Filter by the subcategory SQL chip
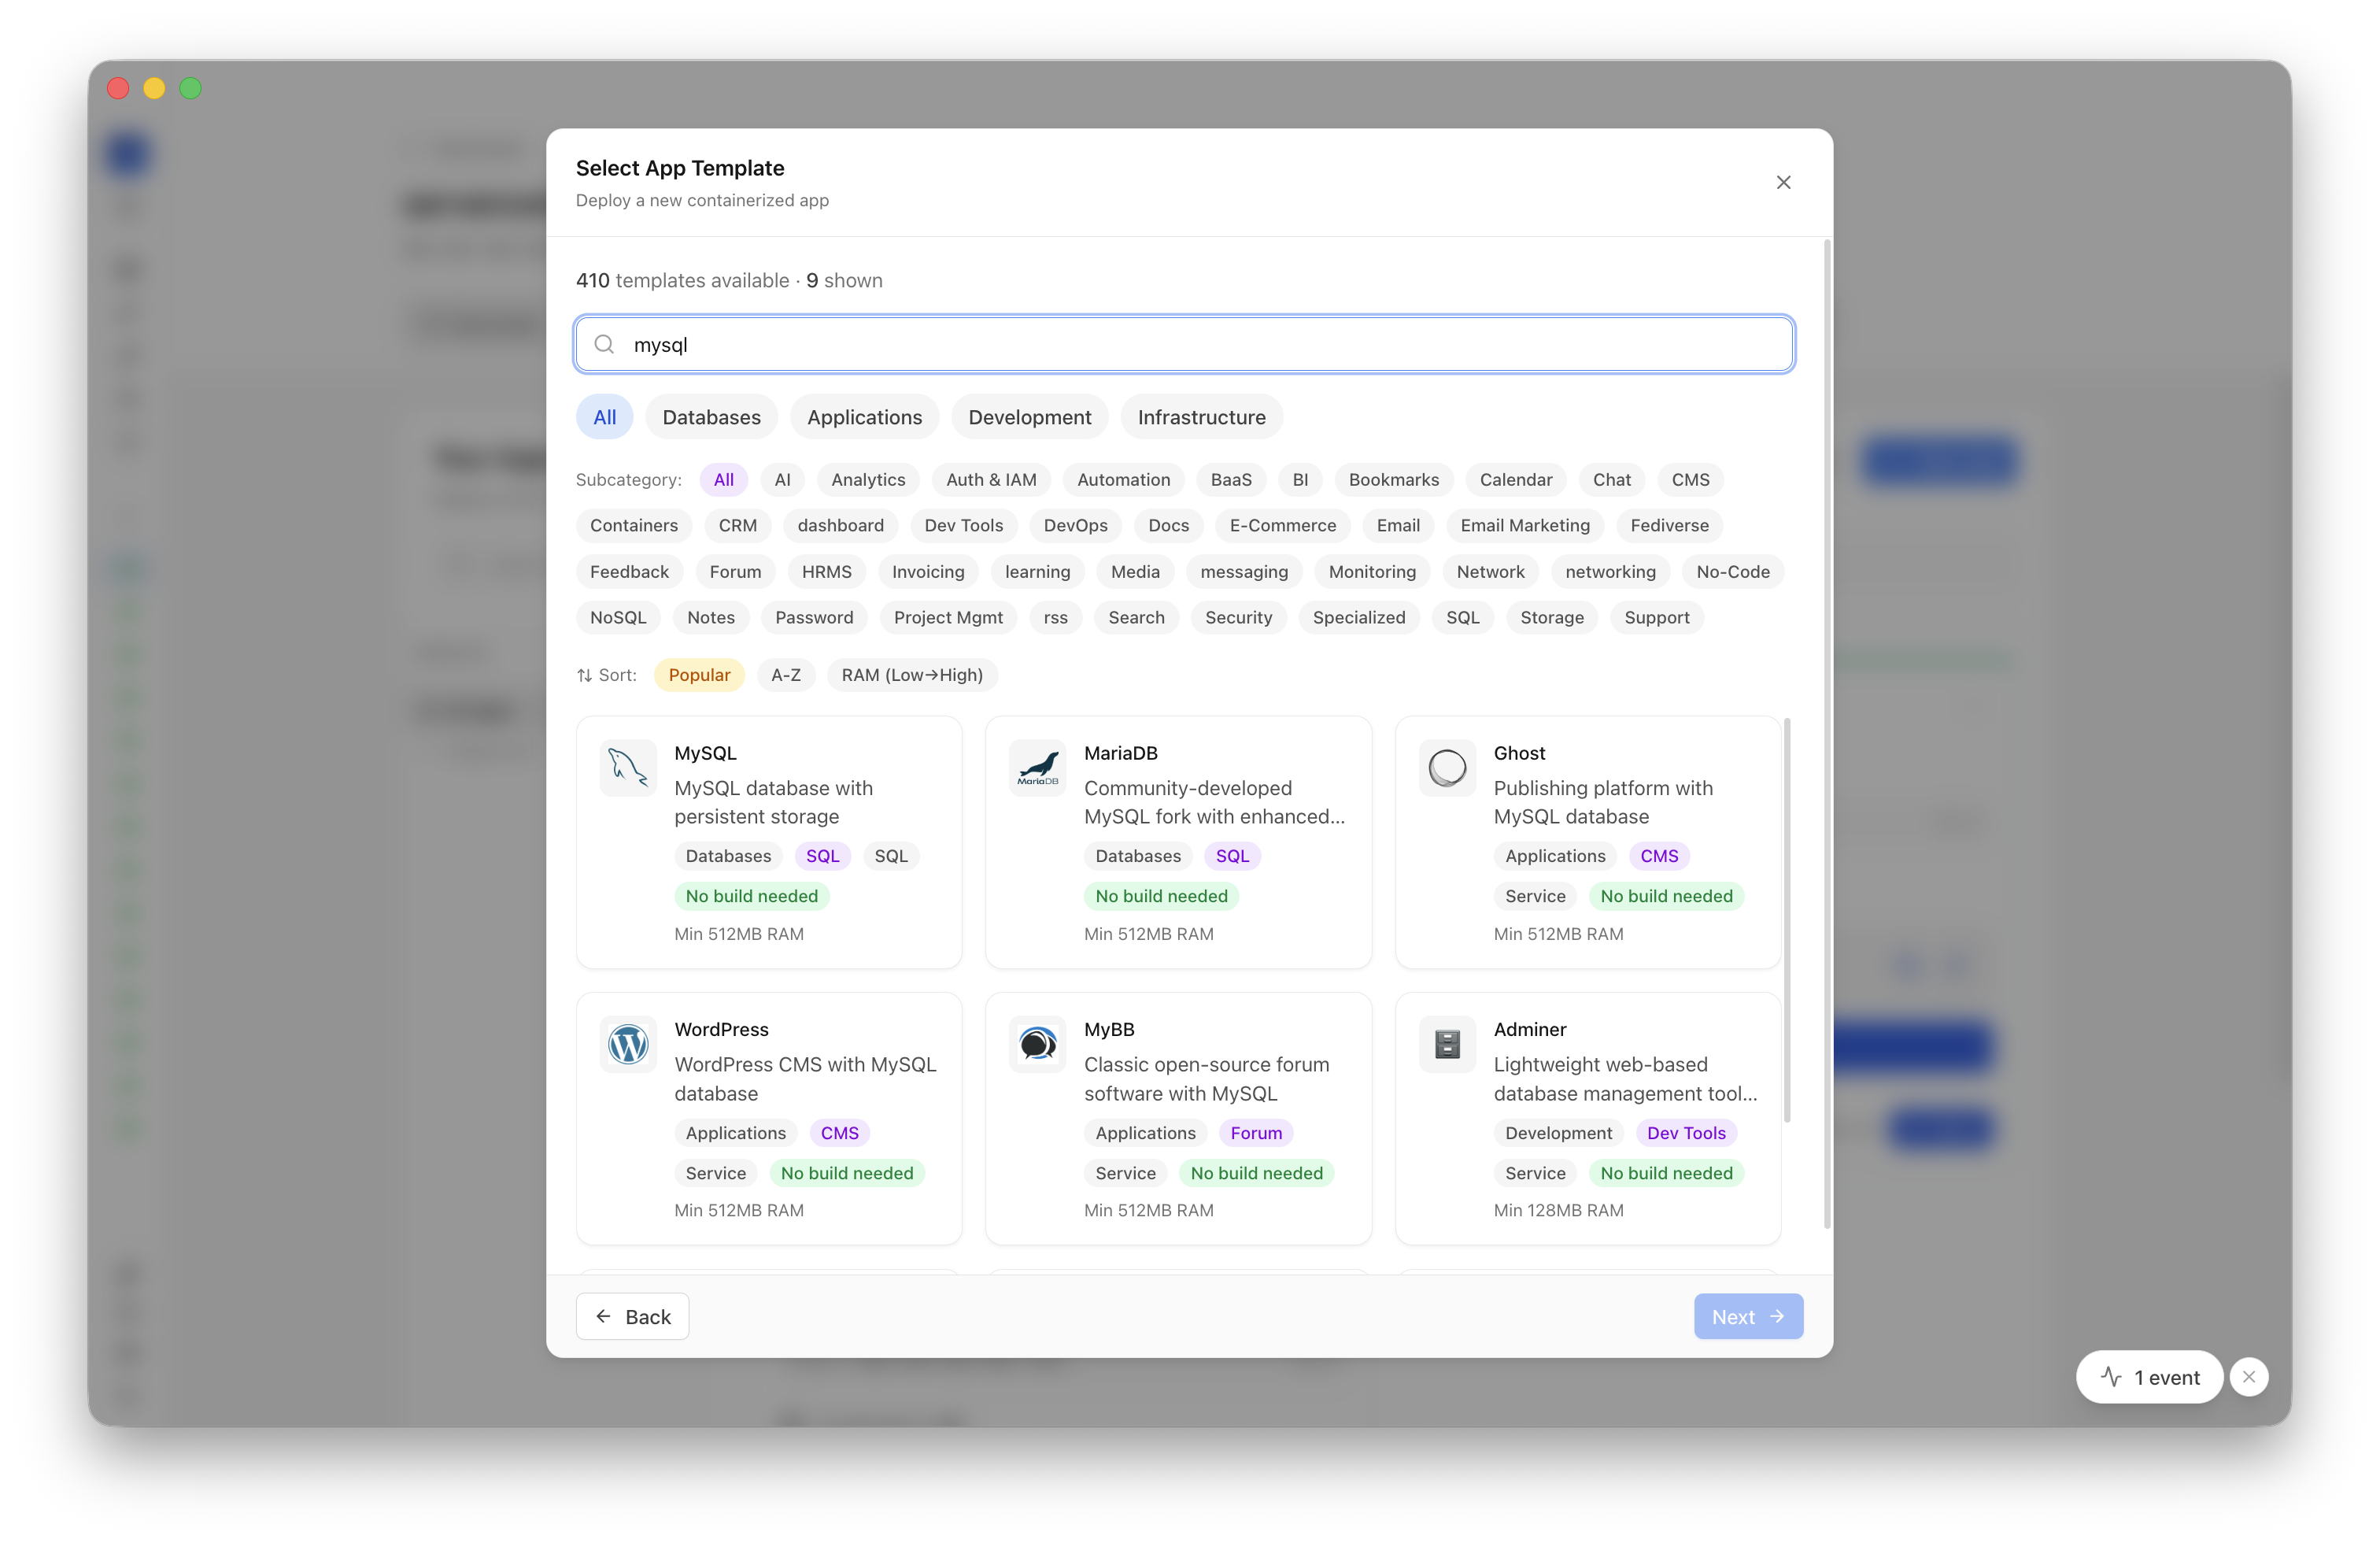This screenshot has height=1543, width=2380. pos(1462,617)
